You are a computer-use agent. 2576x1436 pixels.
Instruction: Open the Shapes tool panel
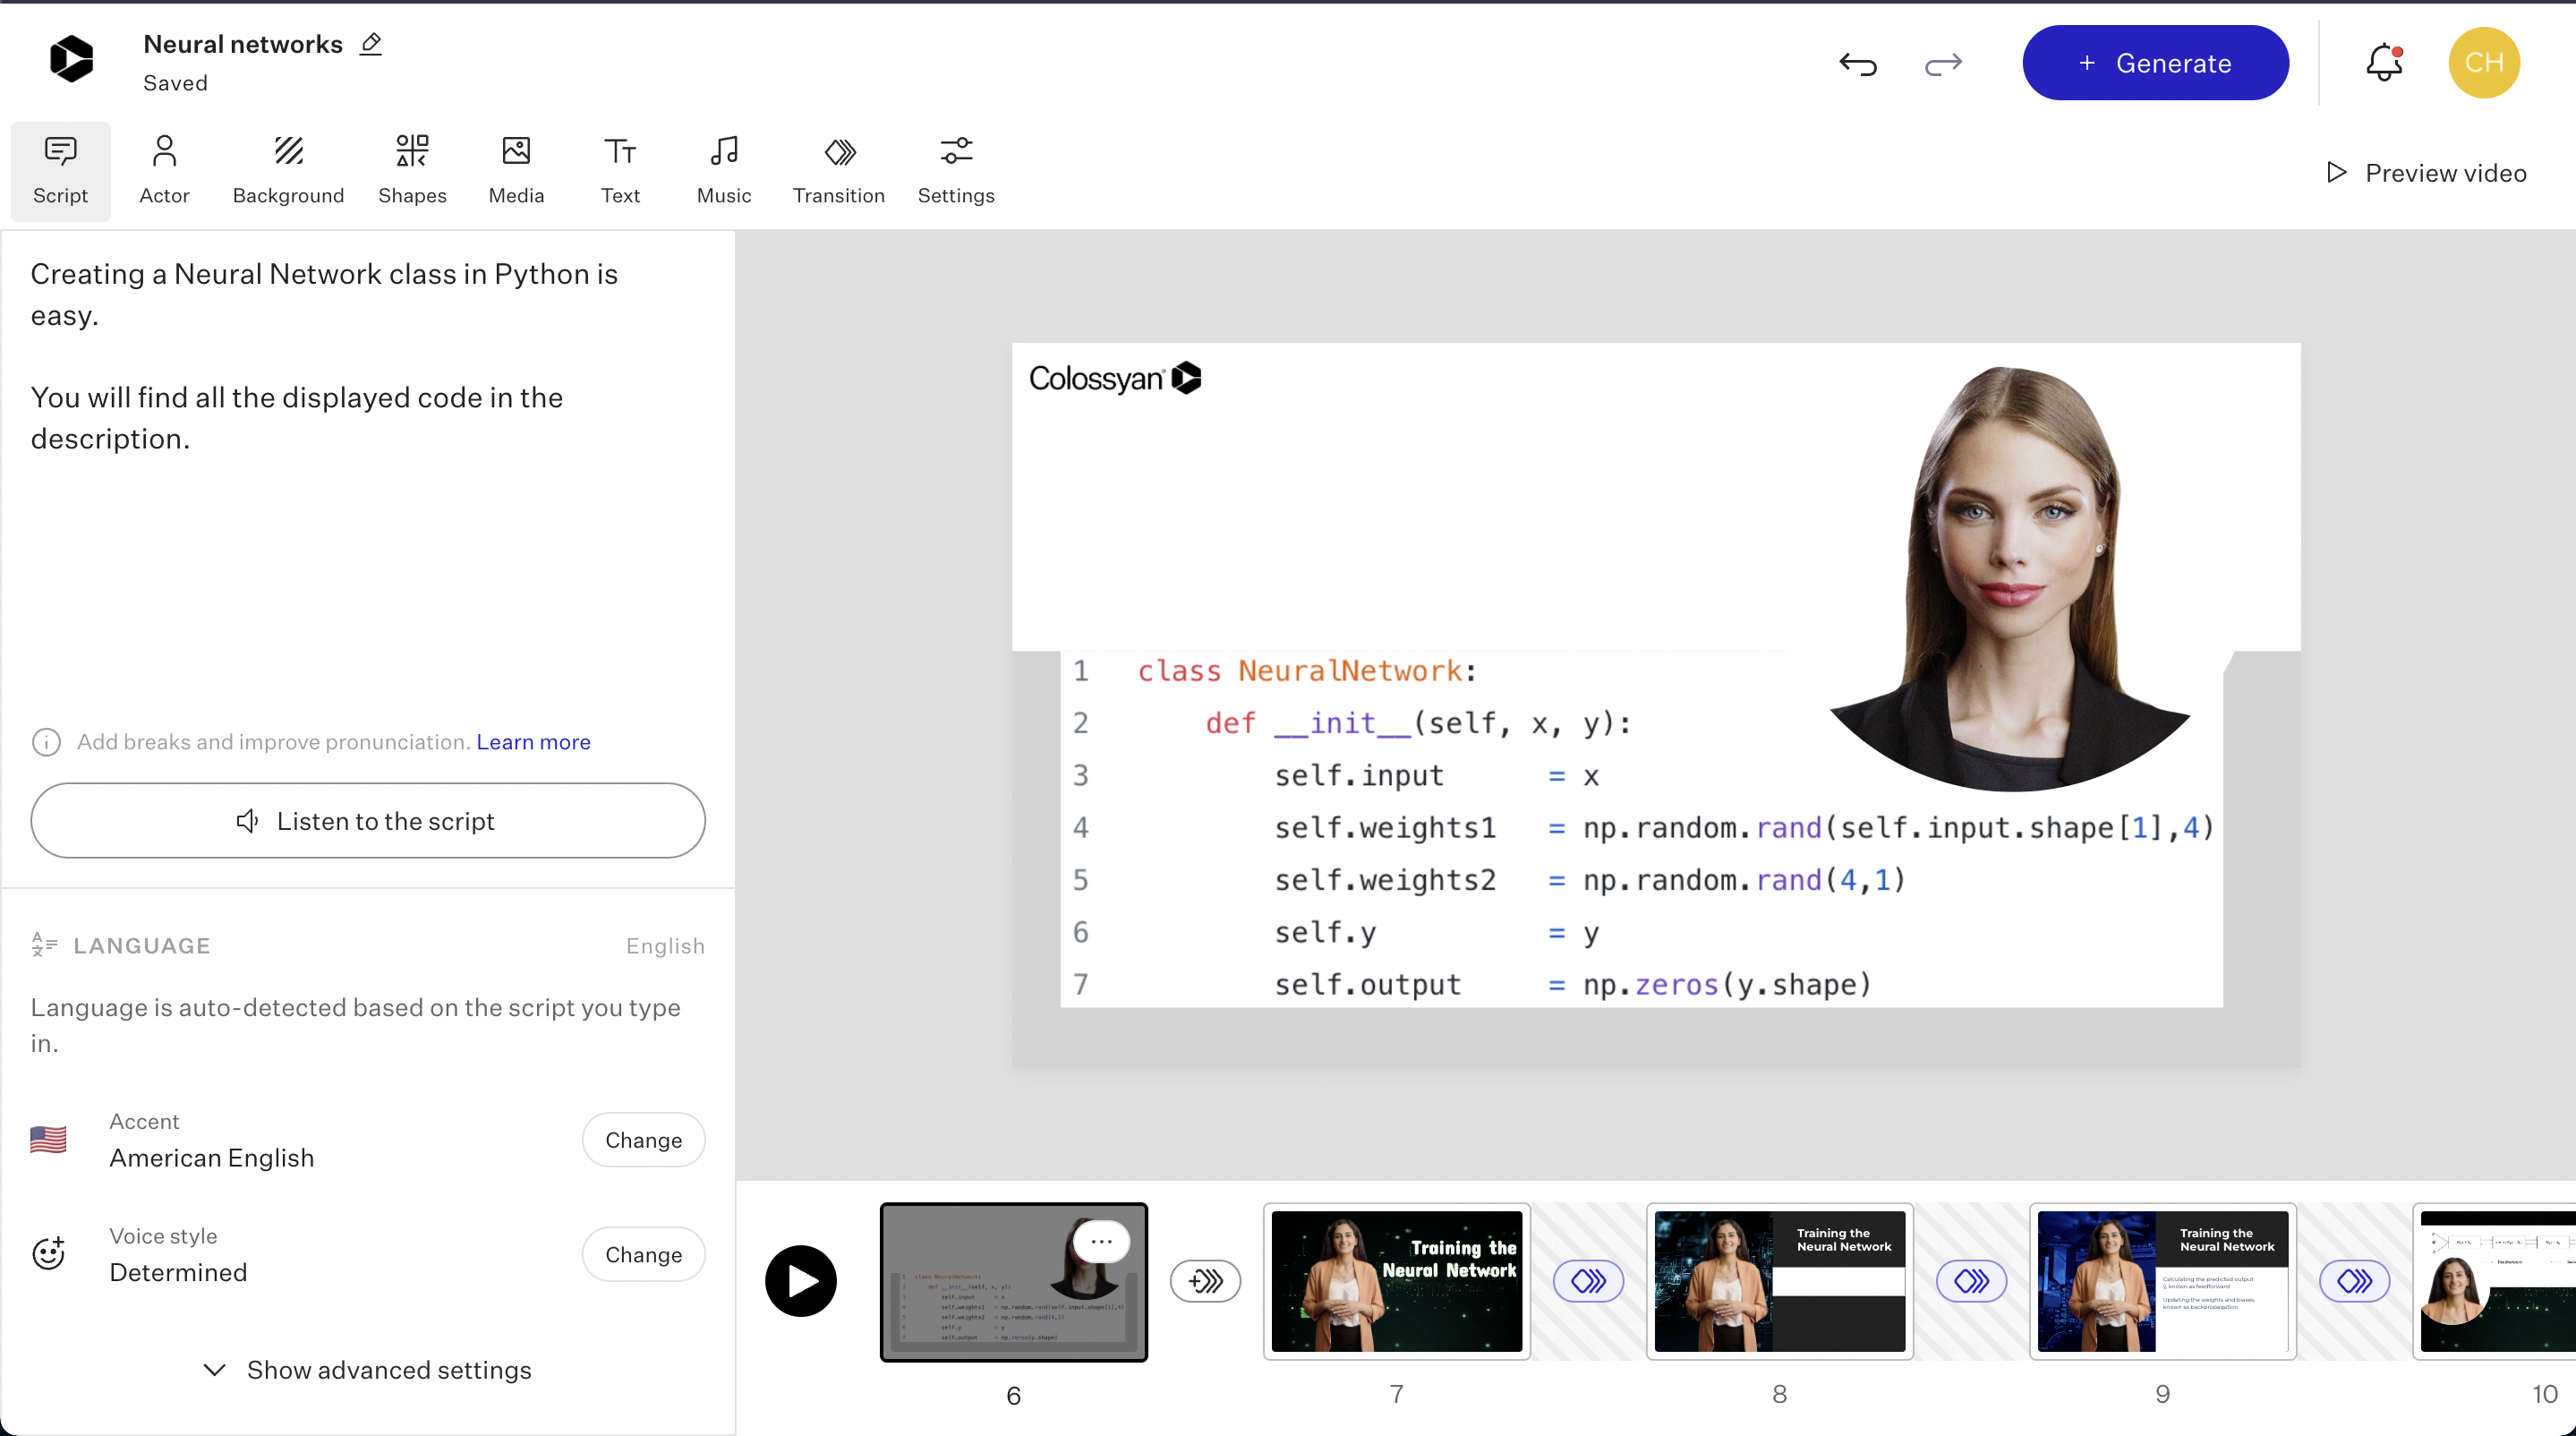(x=412, y=170)
